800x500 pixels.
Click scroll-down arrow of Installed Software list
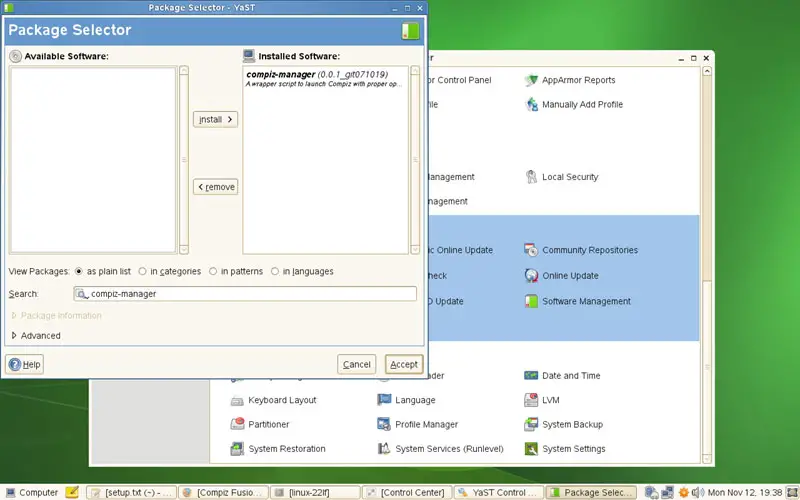coord(415,249)
